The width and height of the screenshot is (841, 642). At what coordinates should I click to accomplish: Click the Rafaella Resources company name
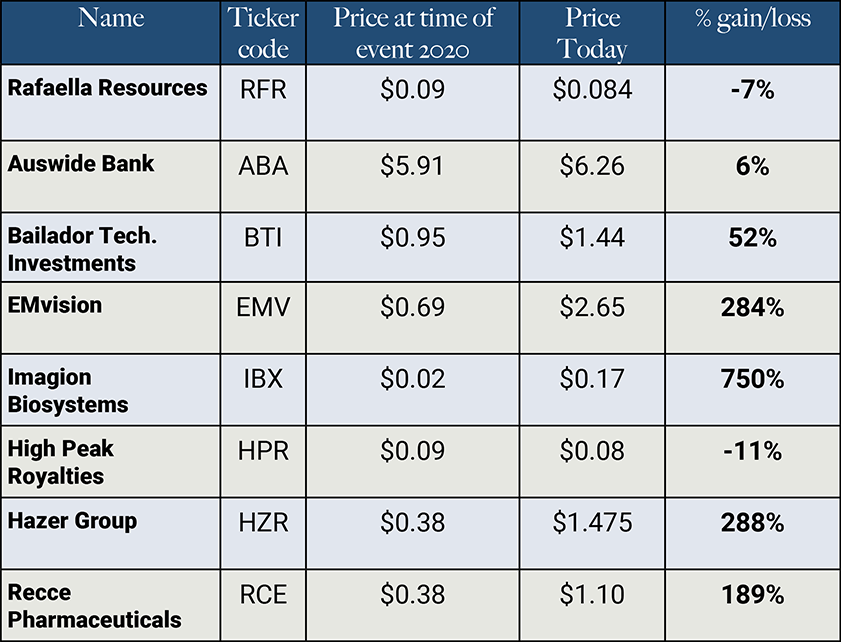tap(107, 88)
